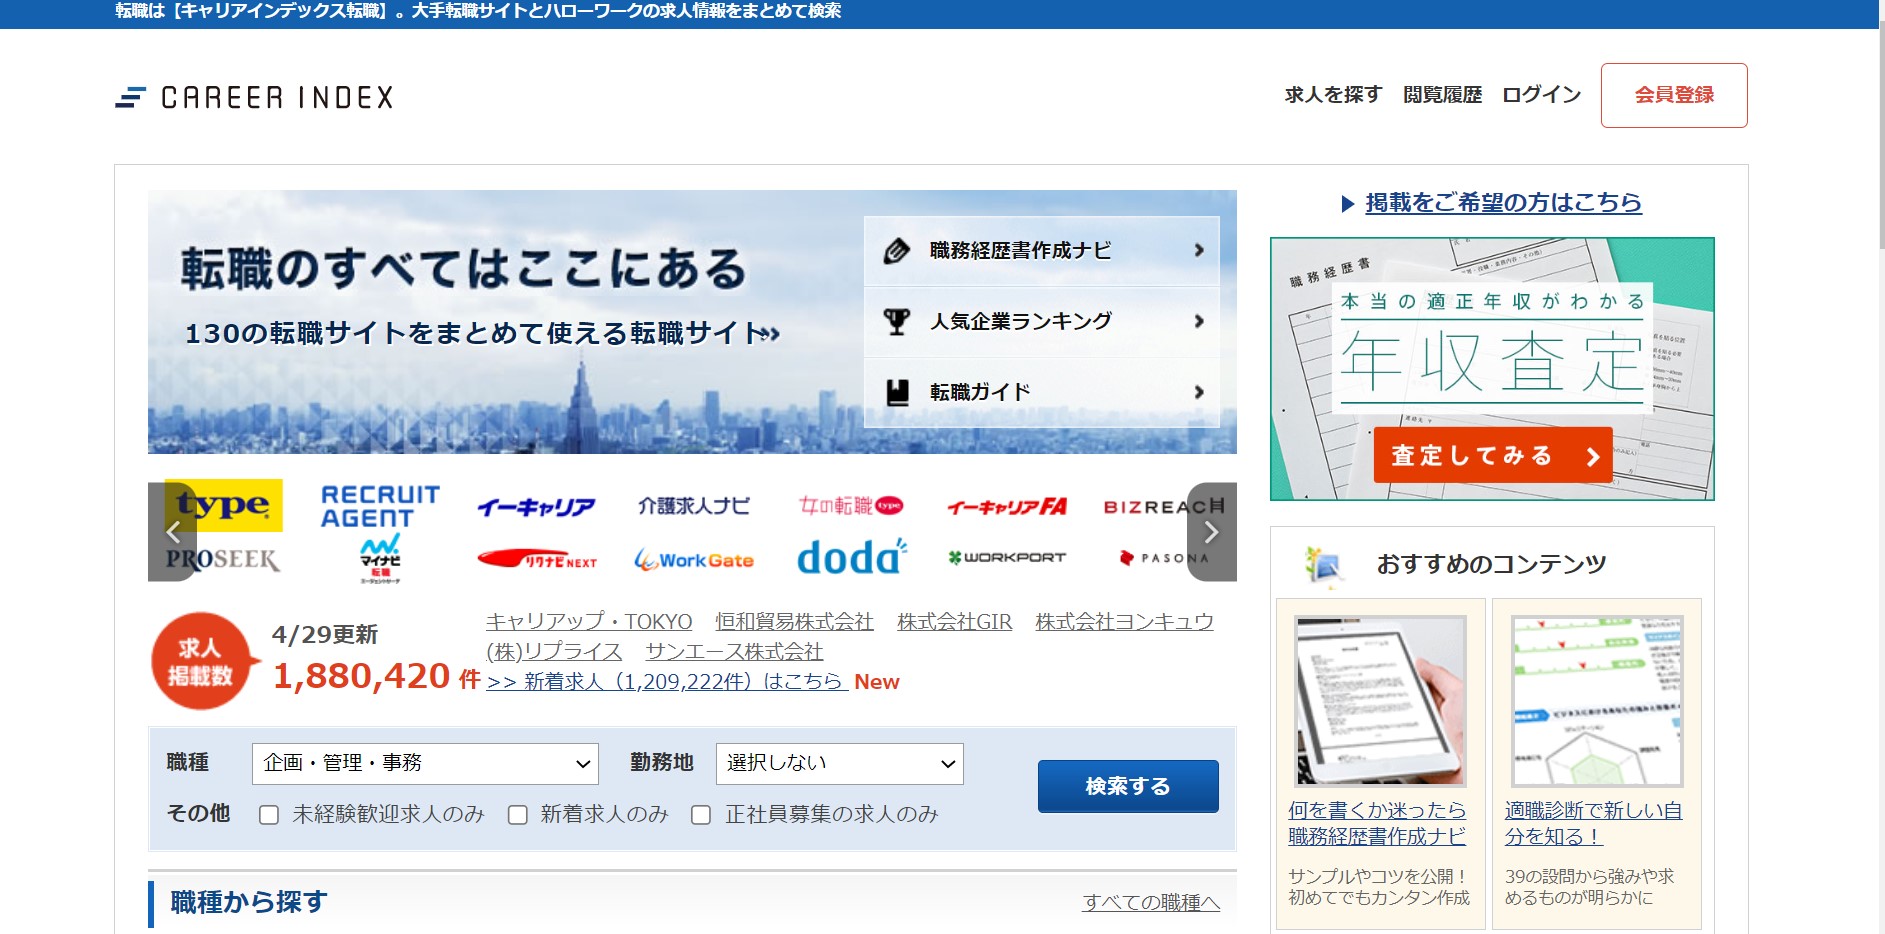
Task: Click the book icon for 転職ガイド
Action: tap(895, 391)
